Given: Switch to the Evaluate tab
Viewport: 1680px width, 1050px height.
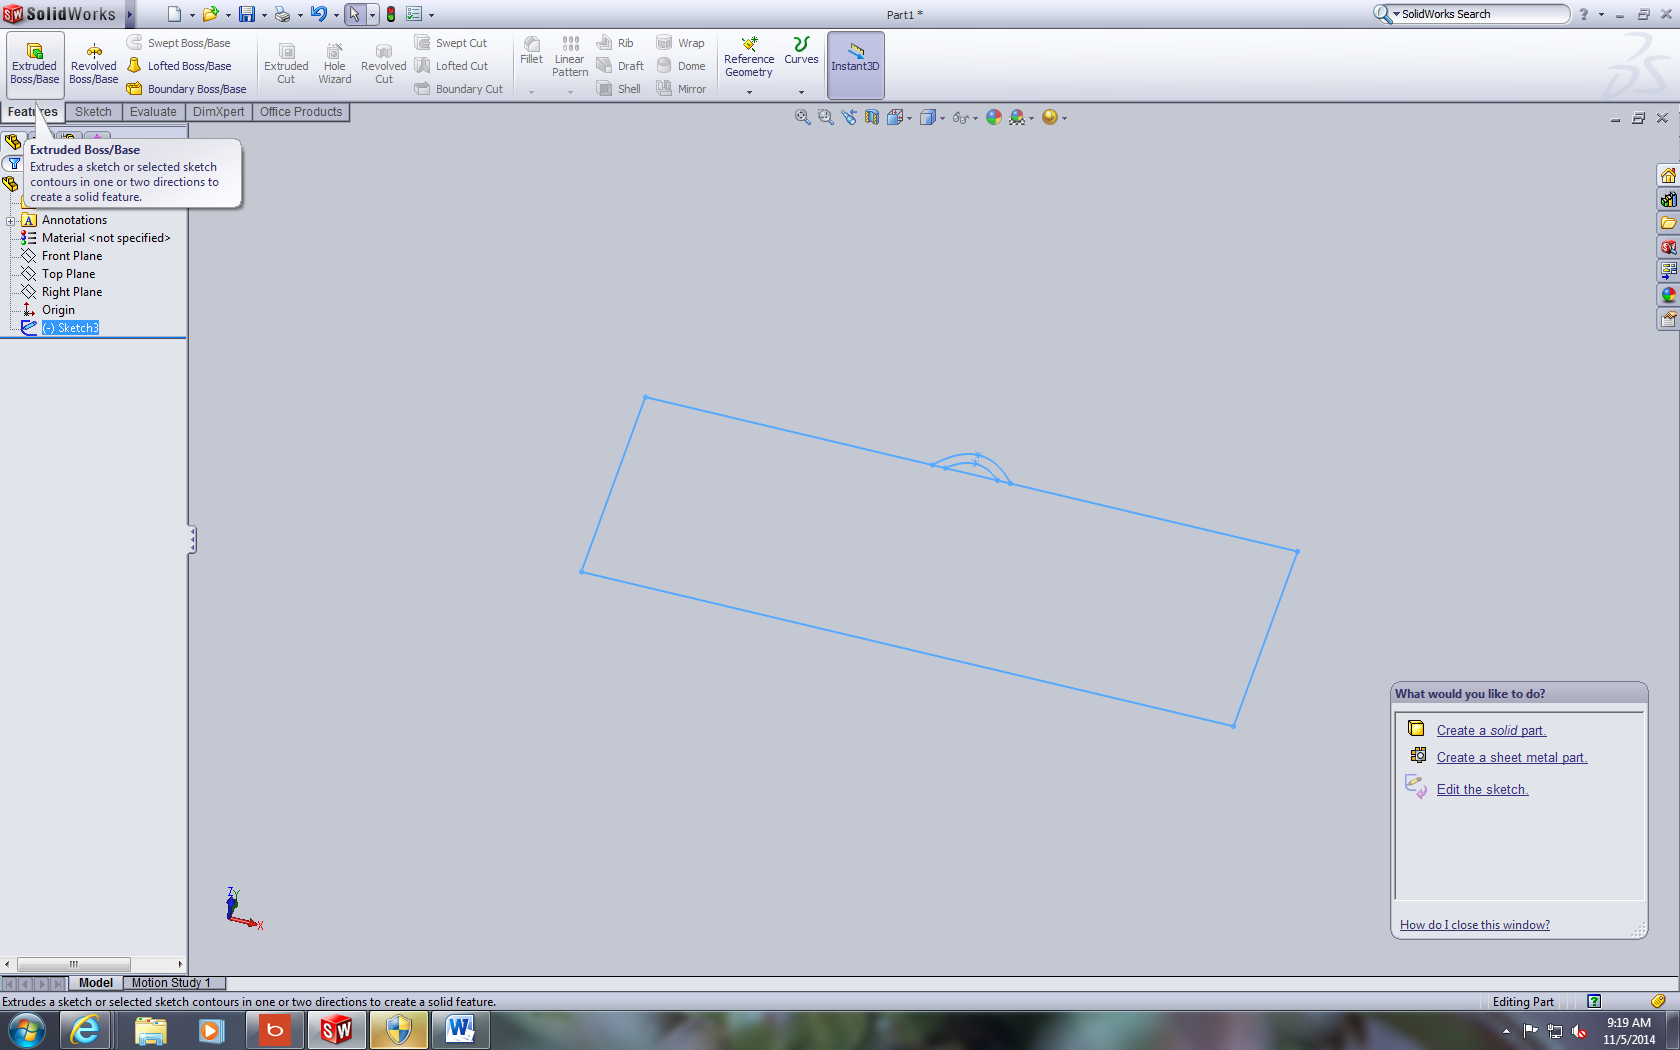Looking at the screenshot, I should [x=153, y=112].
